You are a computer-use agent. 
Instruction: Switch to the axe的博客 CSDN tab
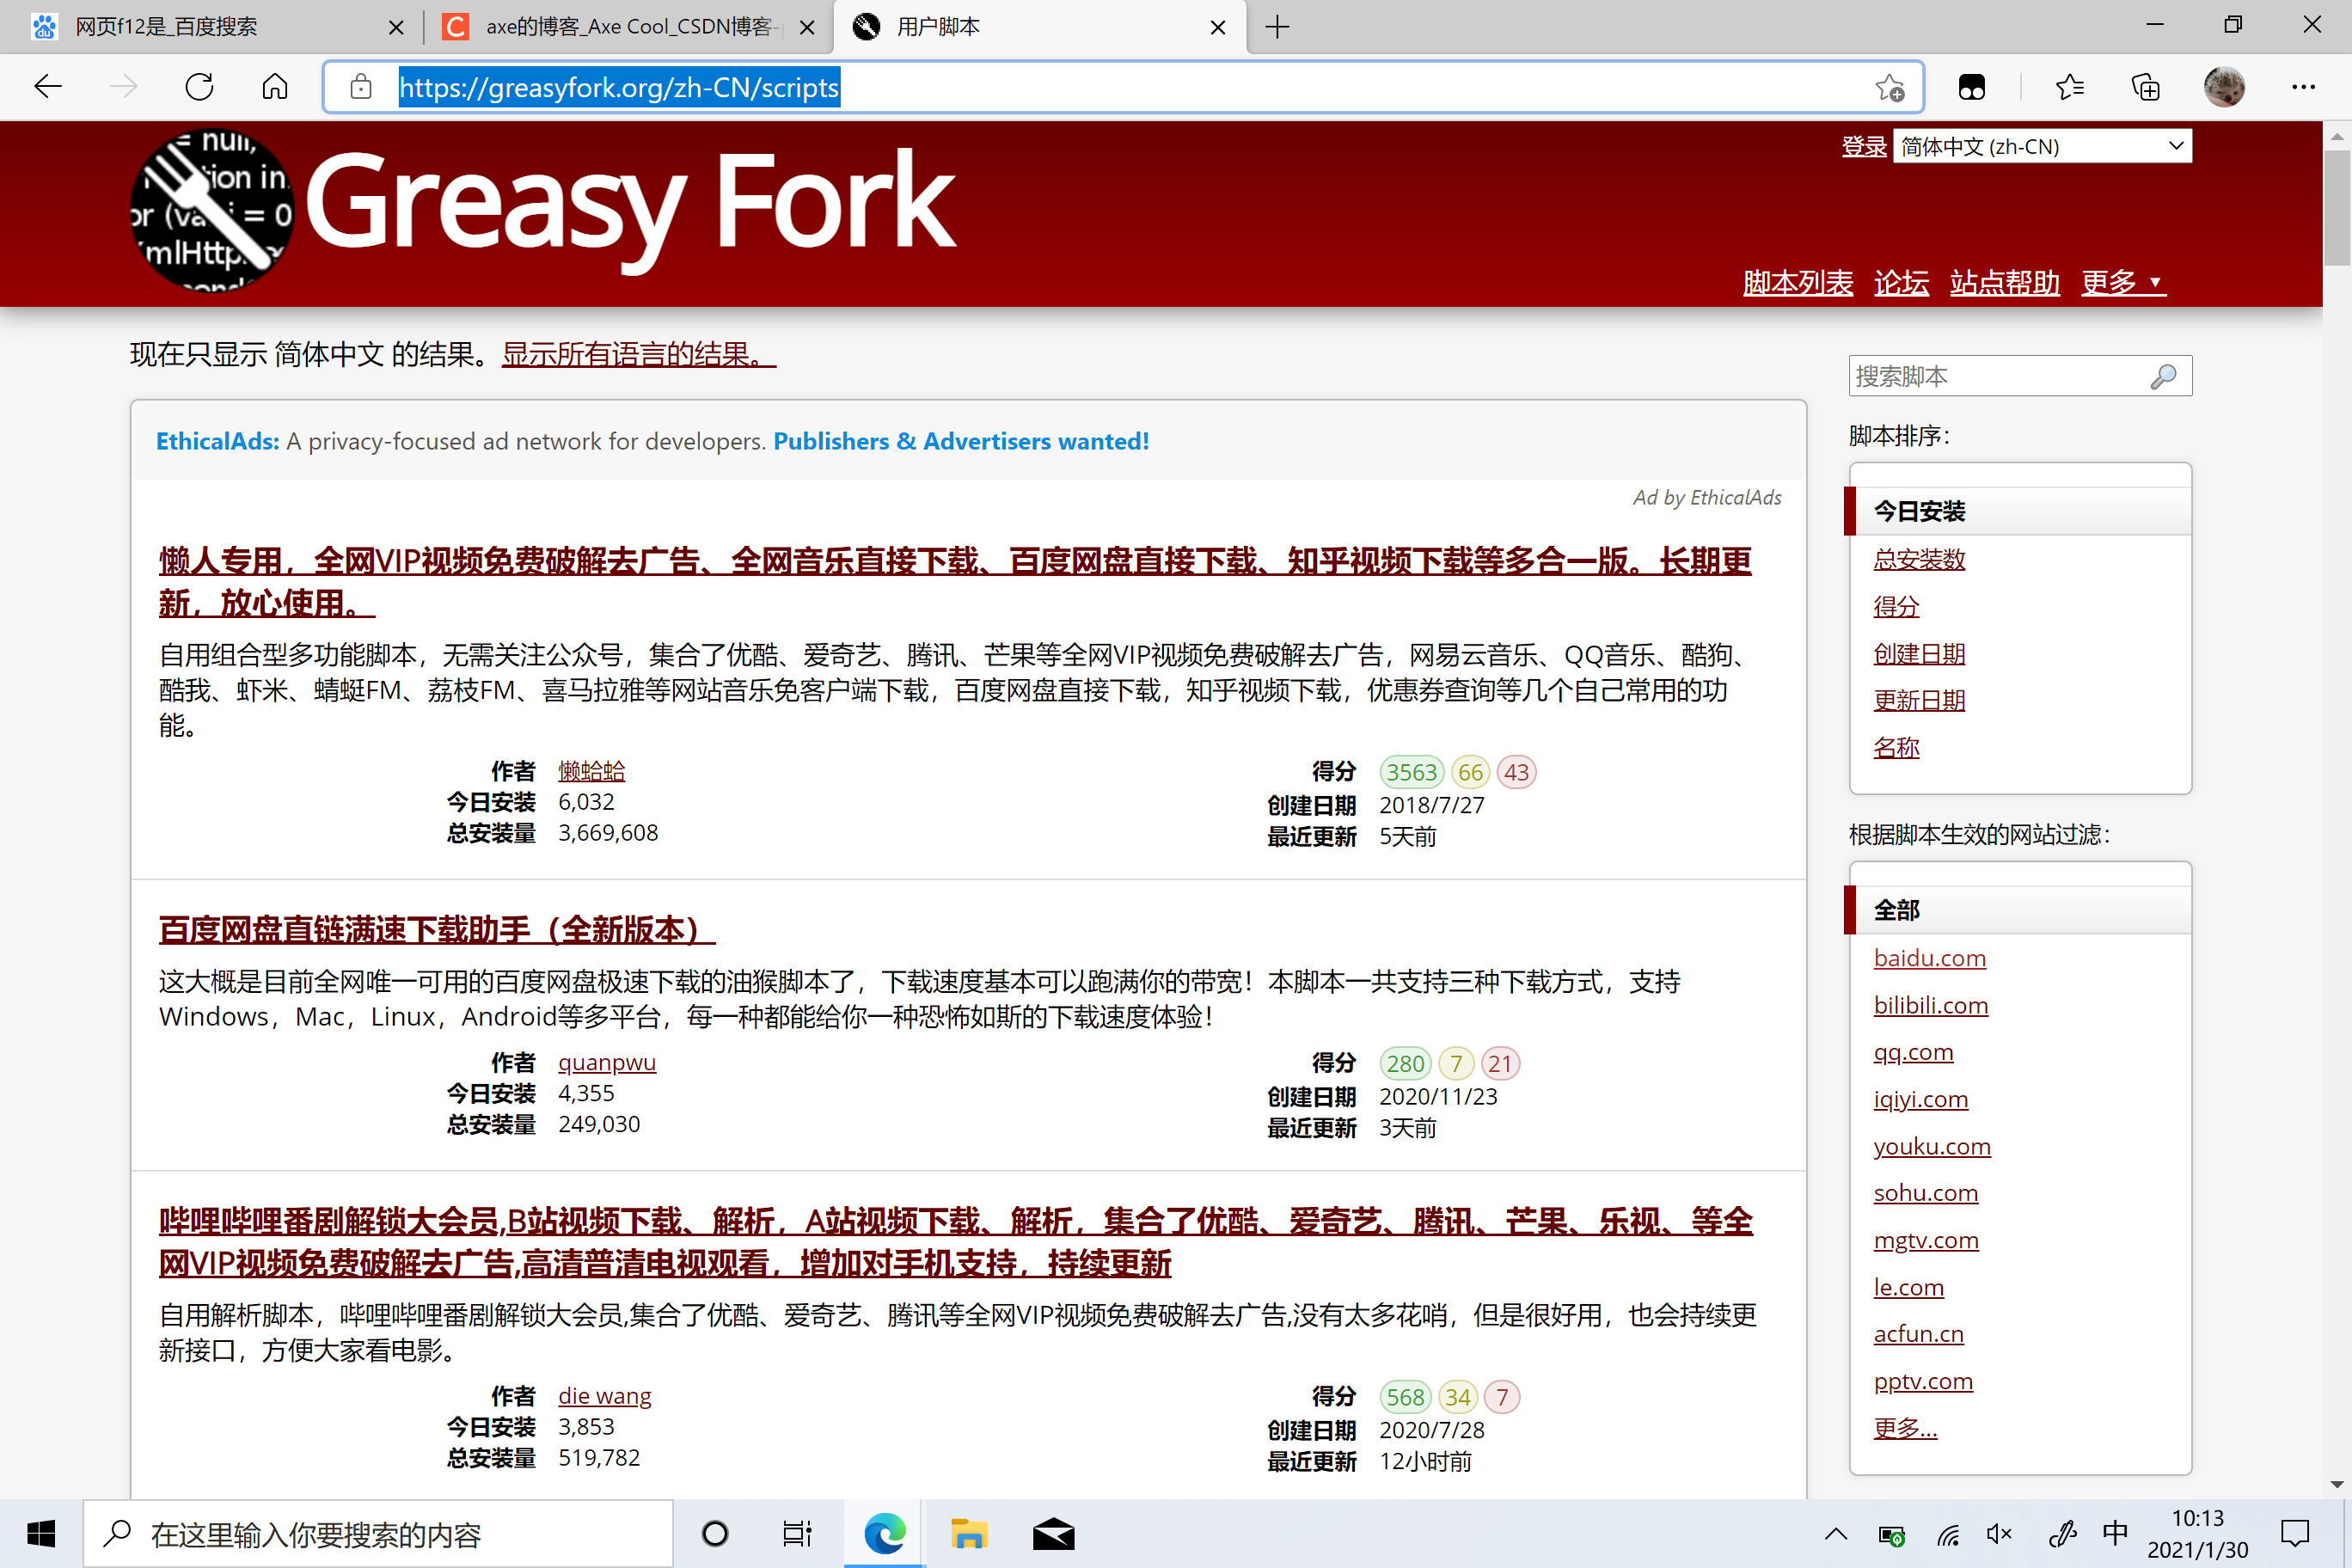pyautogui.click(x=628, y=27)
